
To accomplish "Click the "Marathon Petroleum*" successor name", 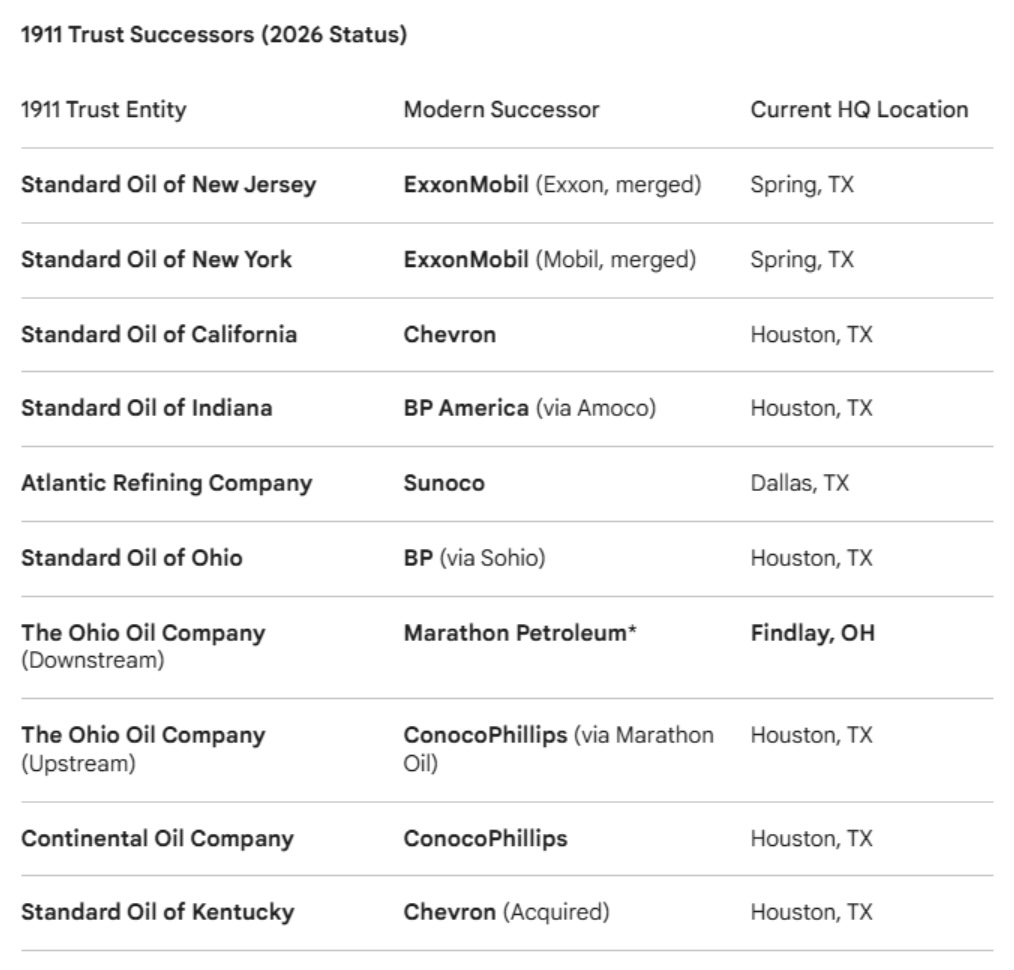I will click(520, 633).
